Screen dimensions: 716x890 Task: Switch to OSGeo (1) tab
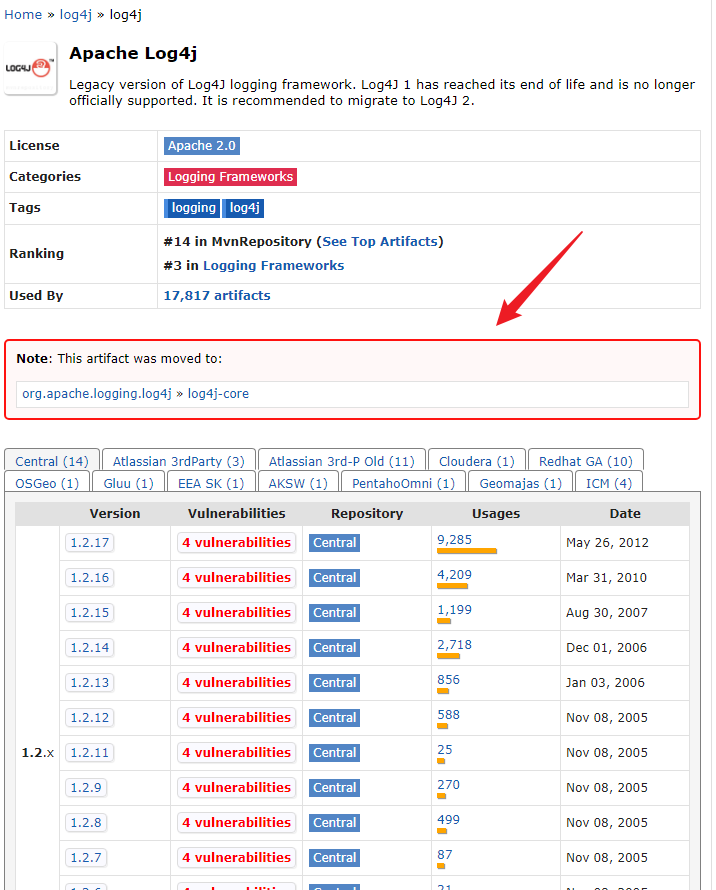tap(47, 482)
